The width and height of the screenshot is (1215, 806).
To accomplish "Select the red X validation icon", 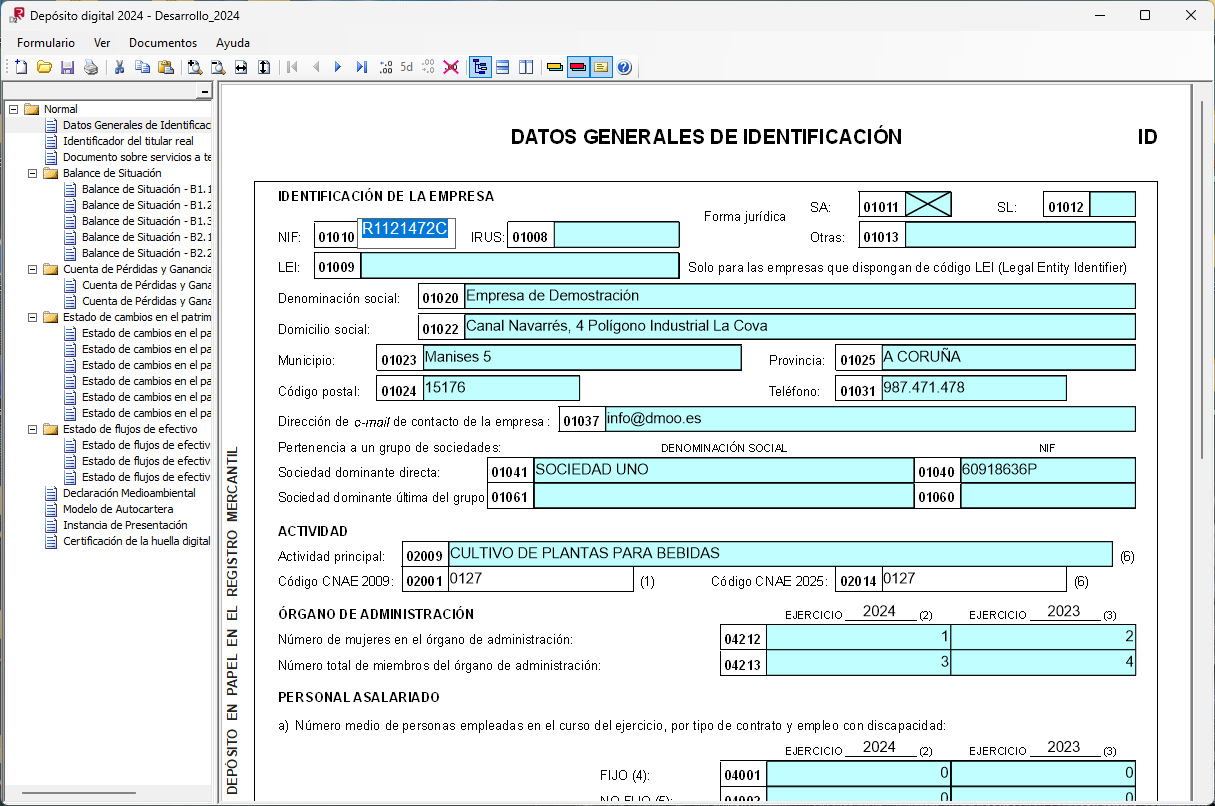I will 451,67.
